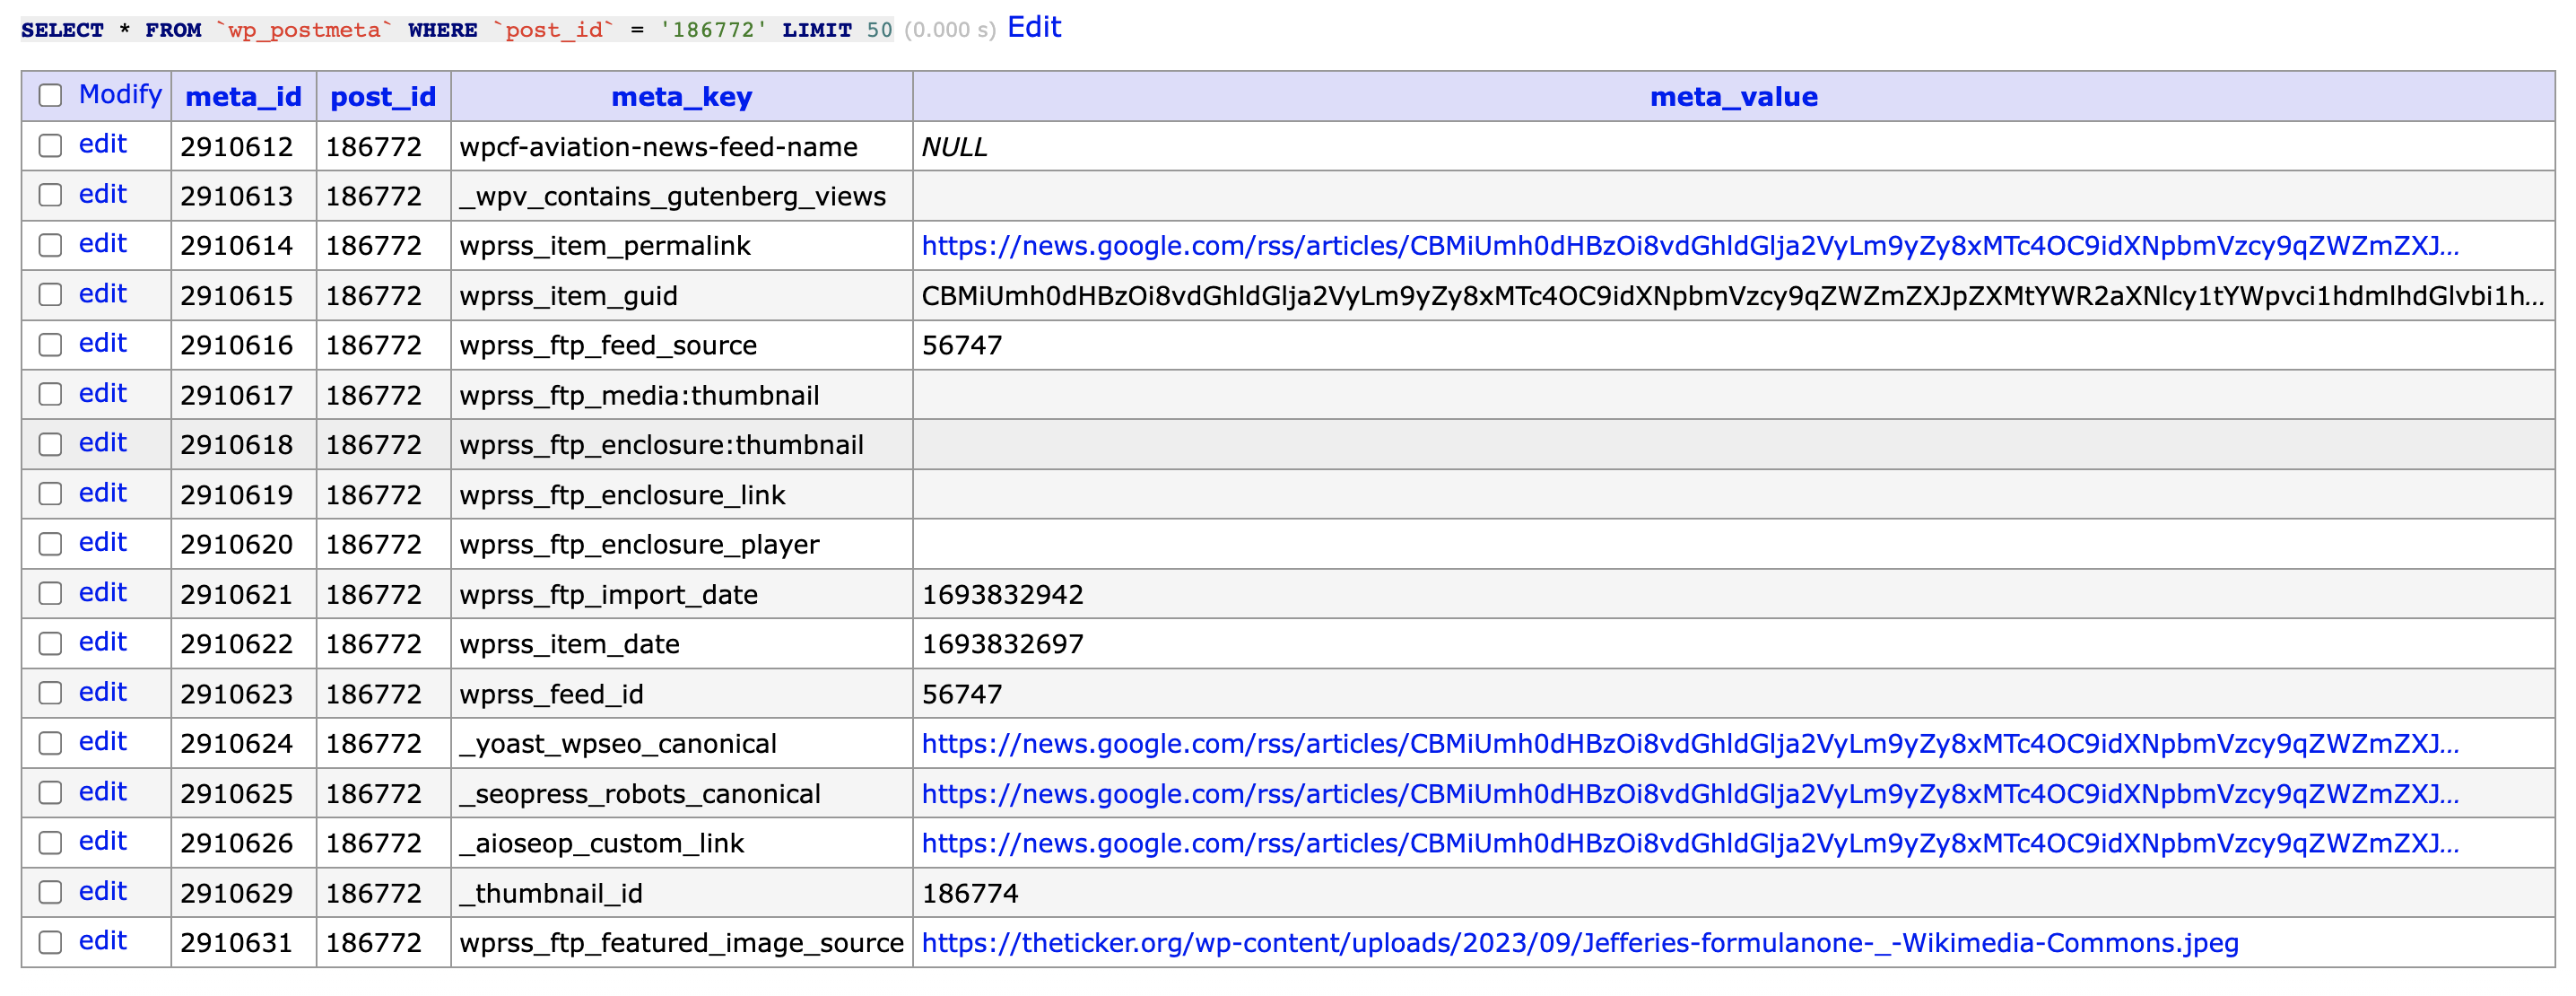Select checkbox for _thumbnail_id row
This screenshot has height=996, width=2576.
(x=50, y=892)
